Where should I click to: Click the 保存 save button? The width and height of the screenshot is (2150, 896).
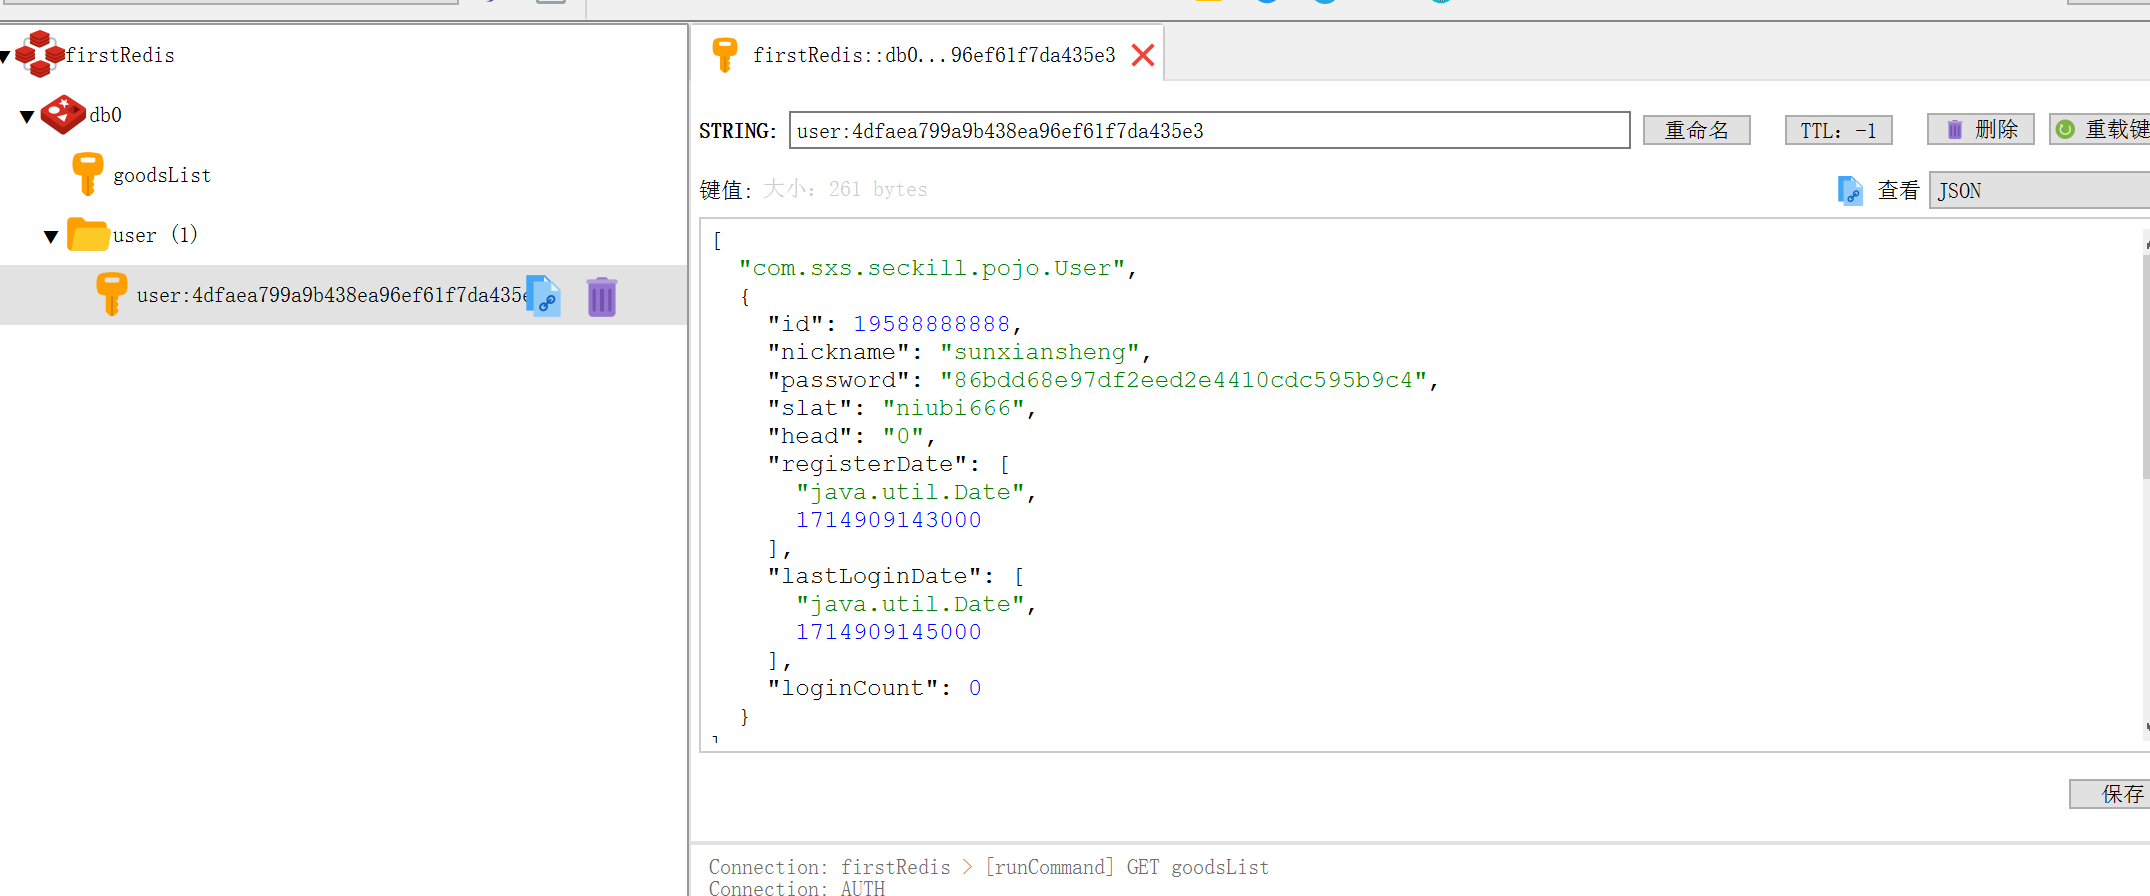[2110, 794]
